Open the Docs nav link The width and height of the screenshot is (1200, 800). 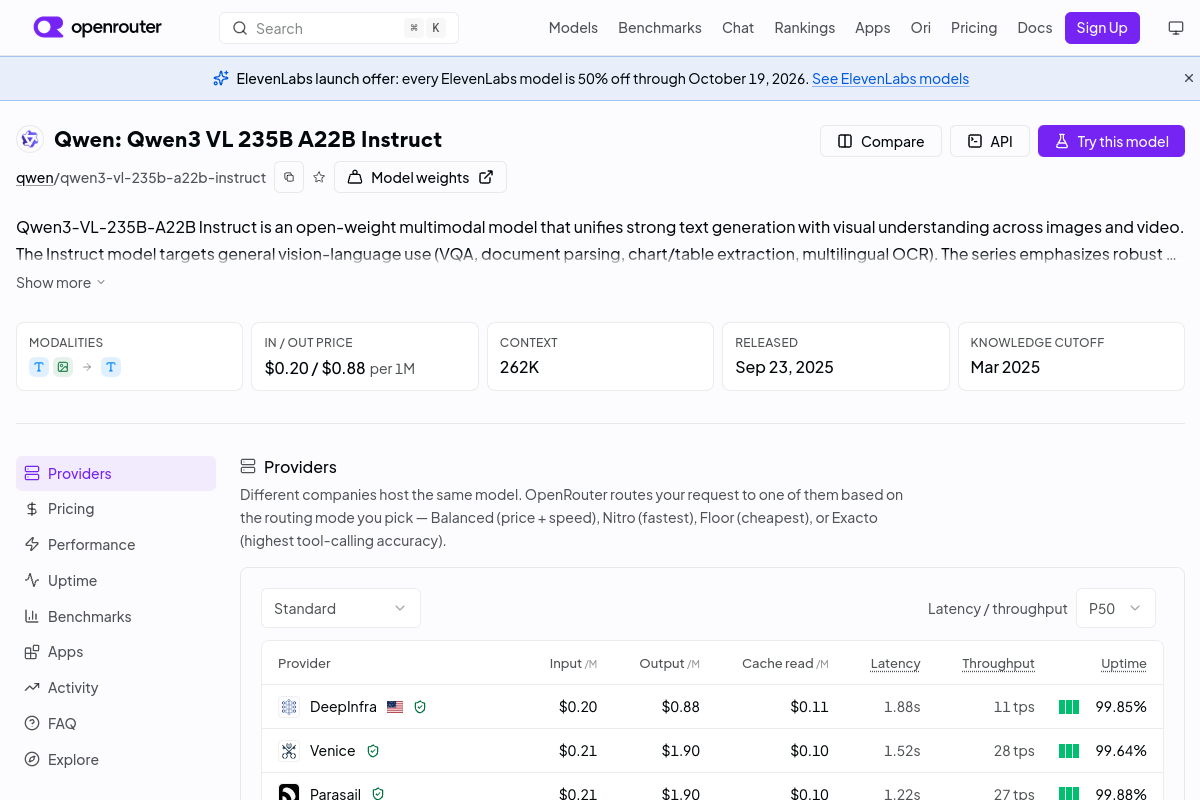pos(1035,28)
